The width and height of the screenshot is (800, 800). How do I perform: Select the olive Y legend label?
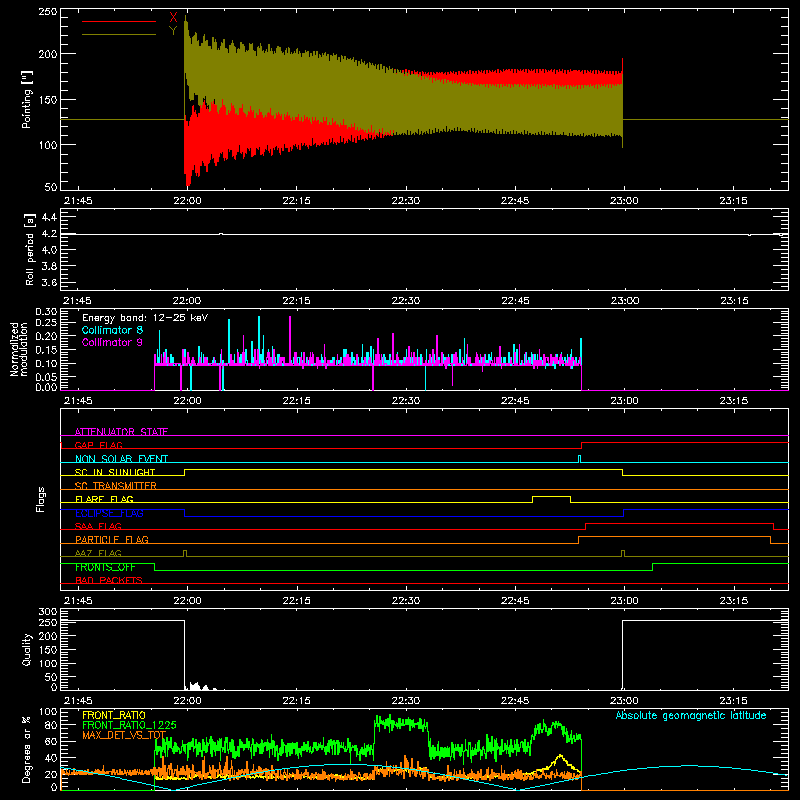[x=173, y=31]
